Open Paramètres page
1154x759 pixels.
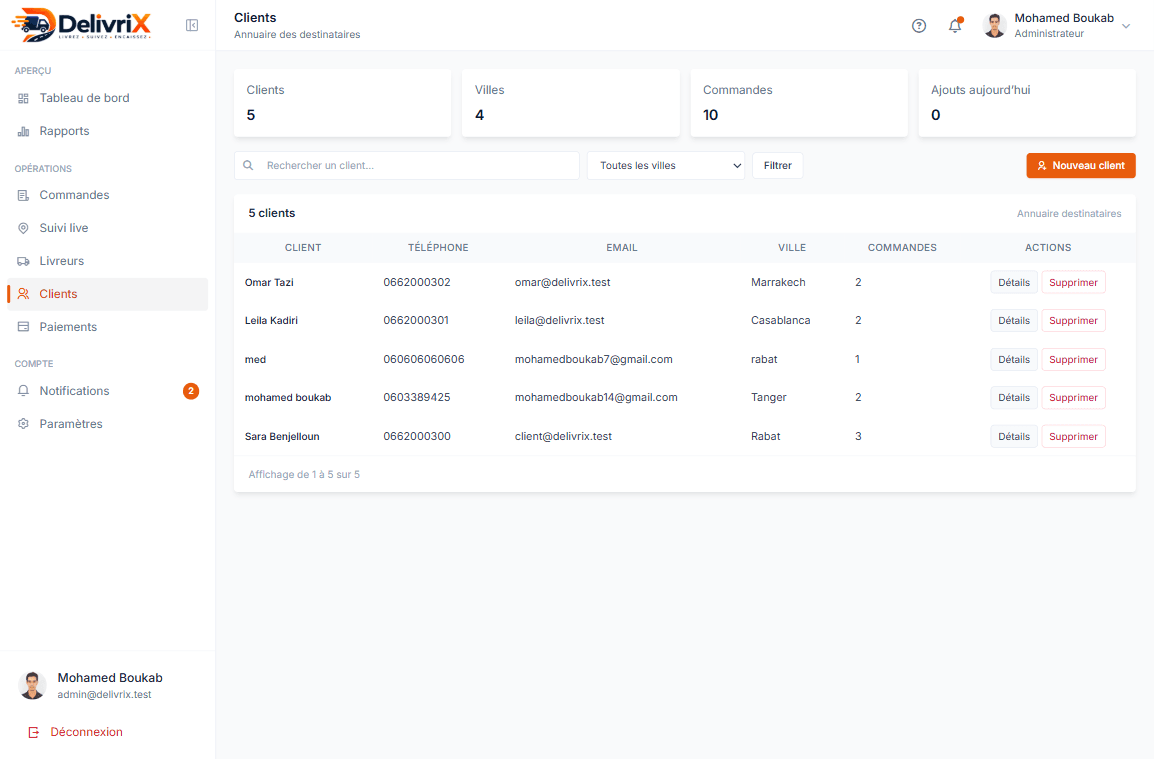click(x=107, y=424)
